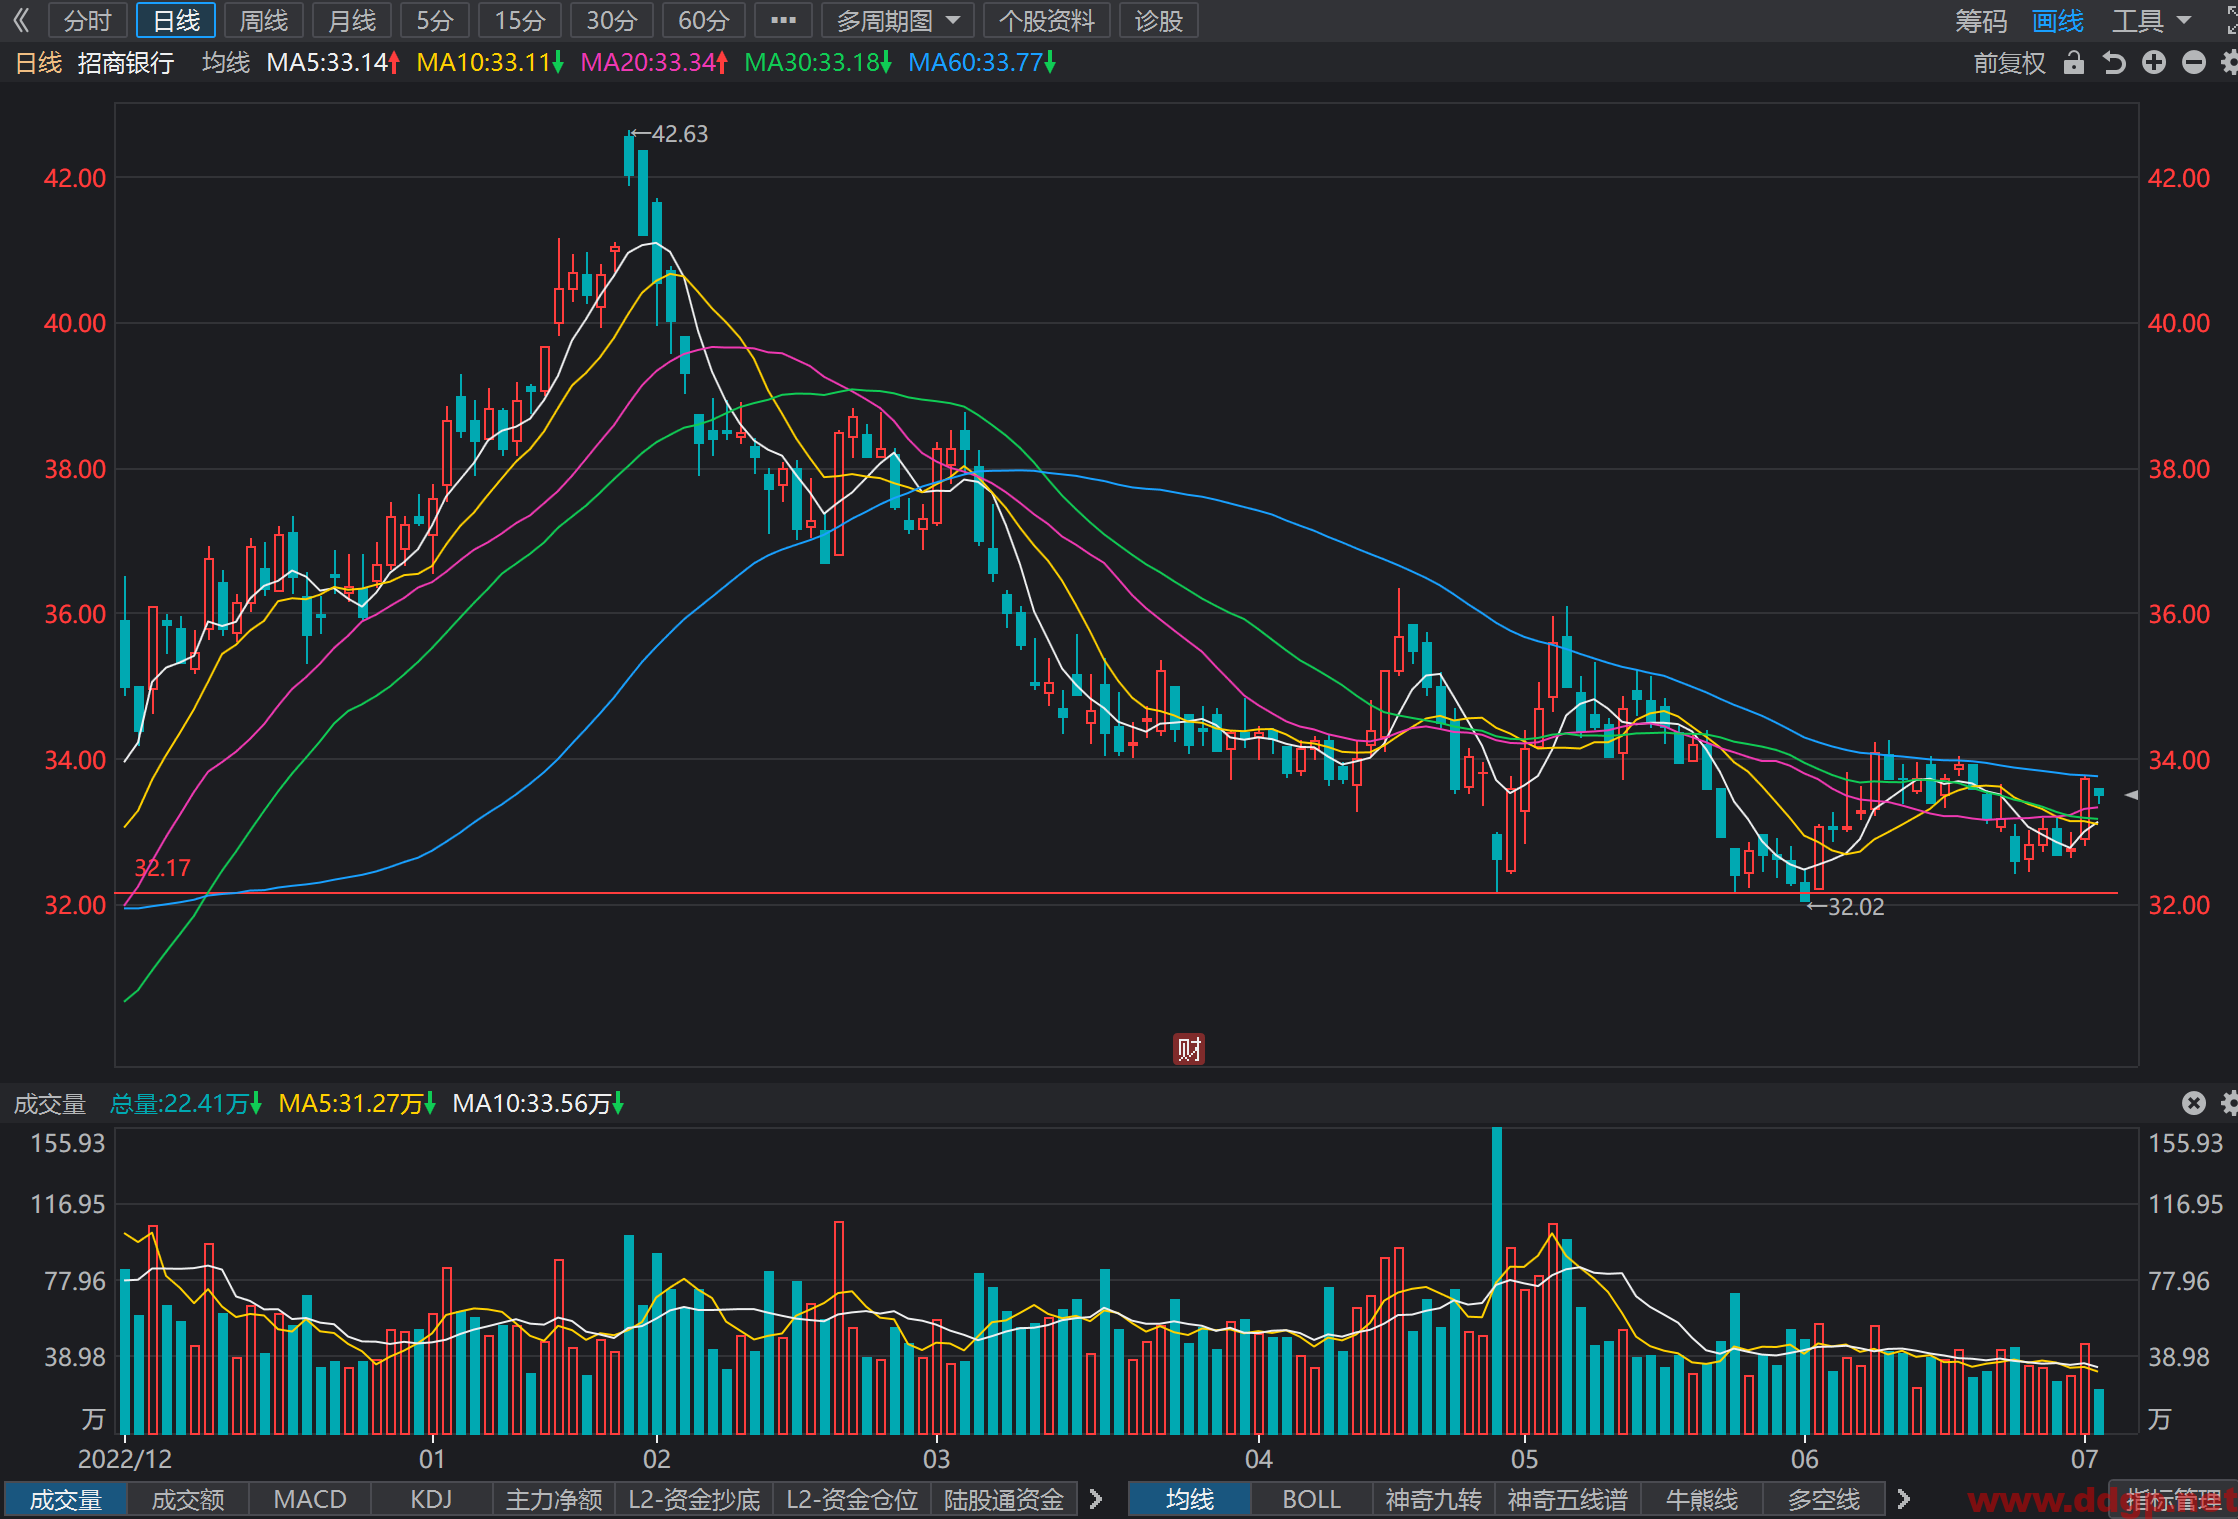Open 个股资料 stock info
Viewport: 2238px width, 1519px height.
pos(1046,20)
